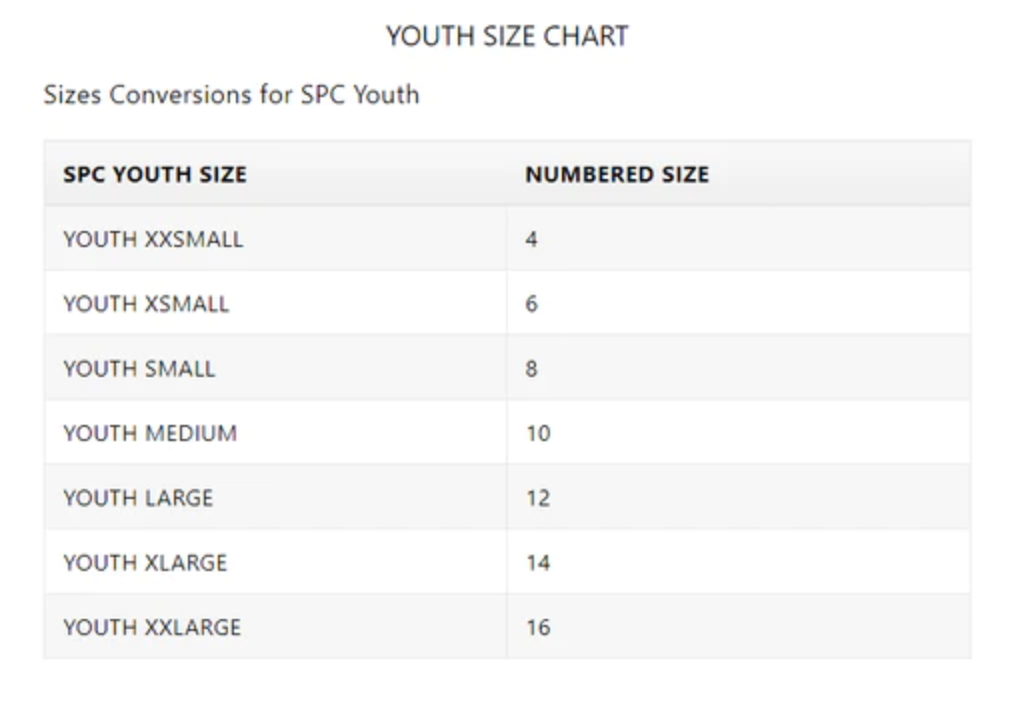Viewport: 1014px width, 712px height.
Task: Click numbered size 8 cell
Action: pyautogui.click(x=531, y=369)
